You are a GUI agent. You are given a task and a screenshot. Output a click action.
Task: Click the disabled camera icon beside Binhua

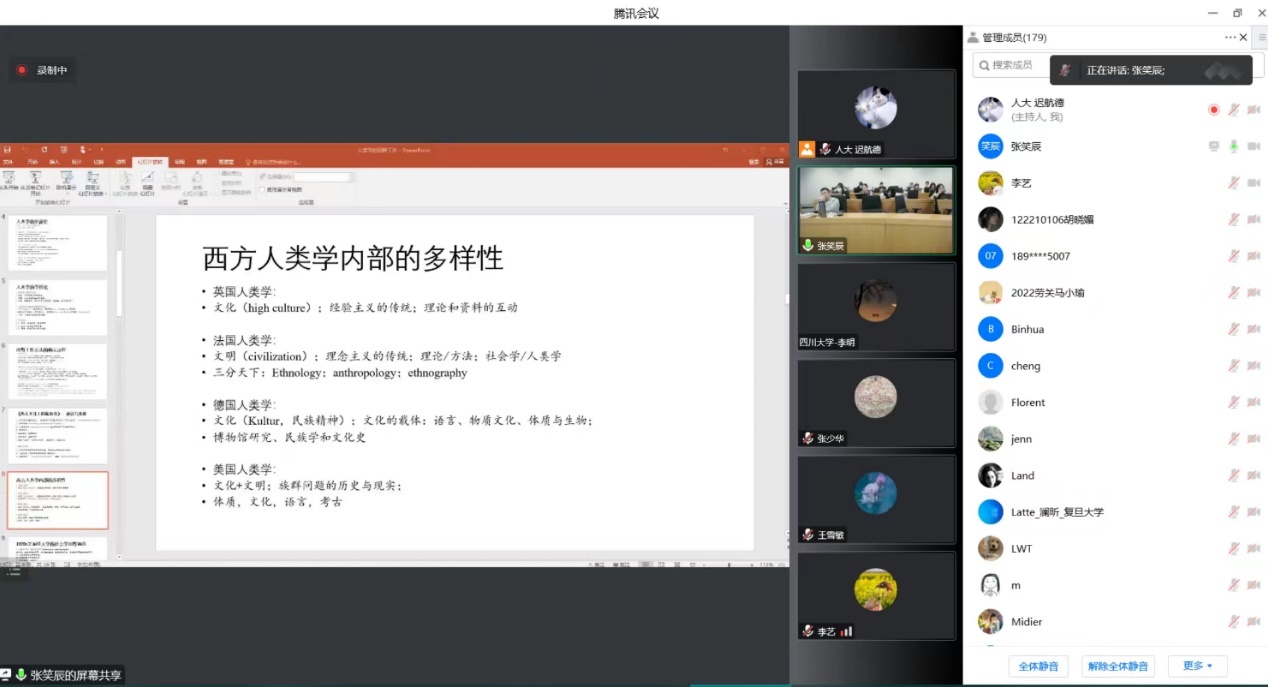[x=1253, y=329]
